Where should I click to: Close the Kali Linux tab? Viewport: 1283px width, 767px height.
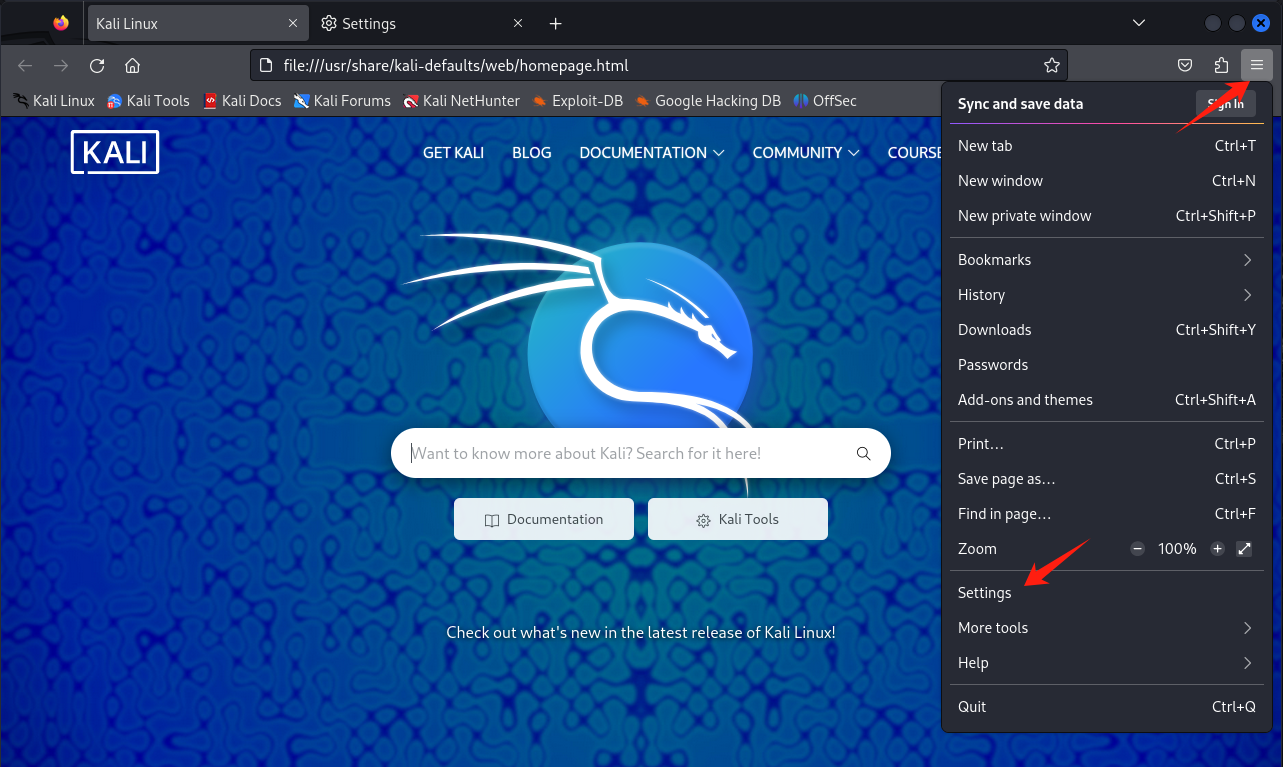[x=293, y=23]
